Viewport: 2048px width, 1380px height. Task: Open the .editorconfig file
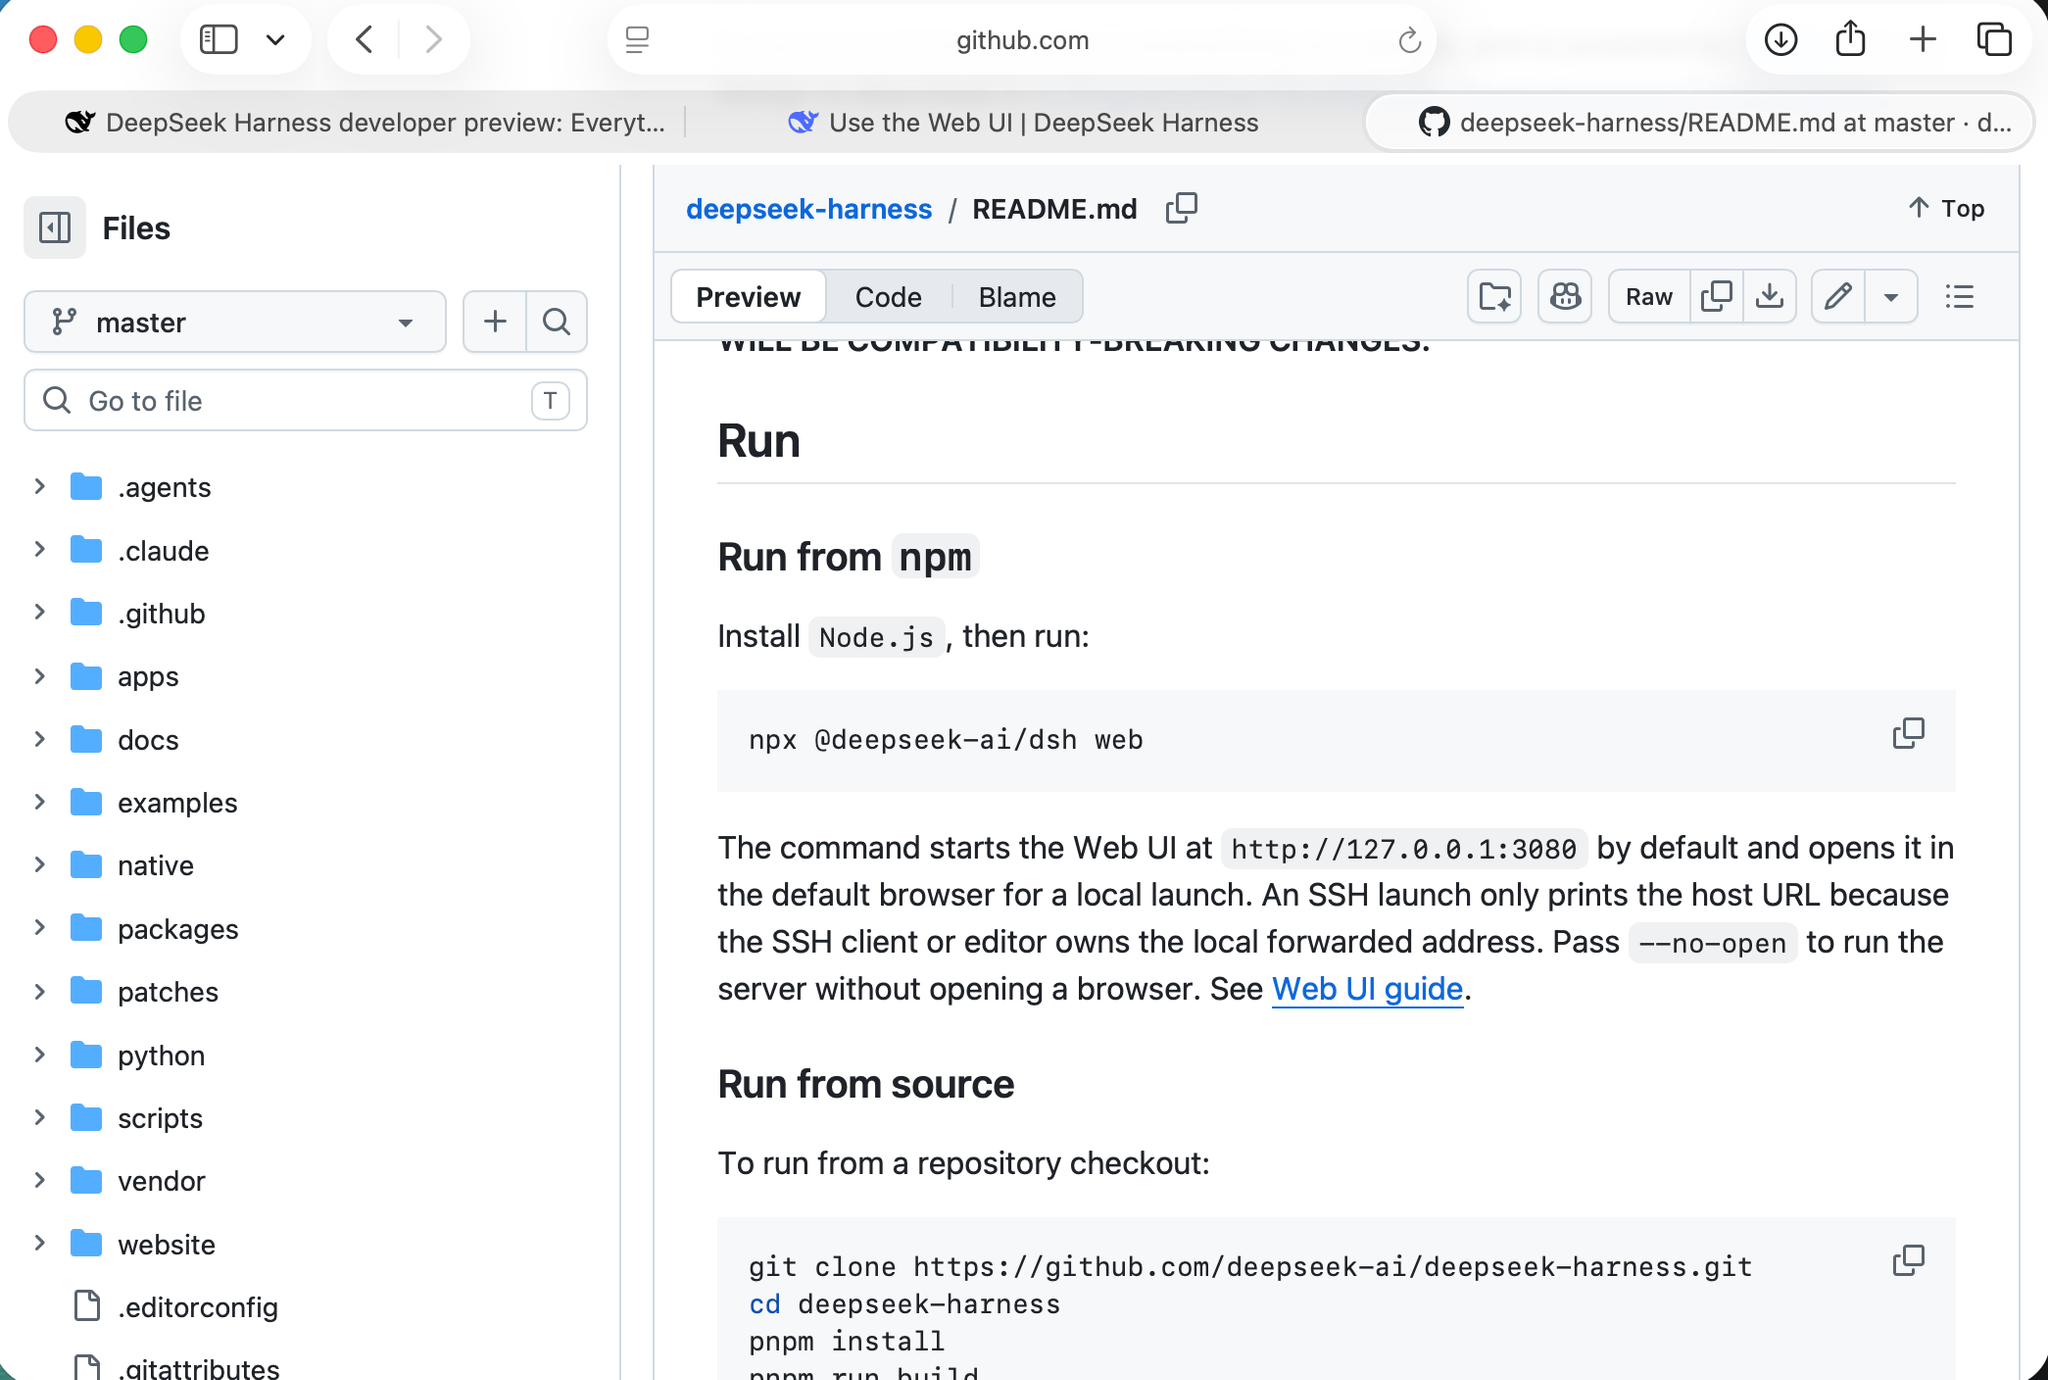tap(197, 1307)
